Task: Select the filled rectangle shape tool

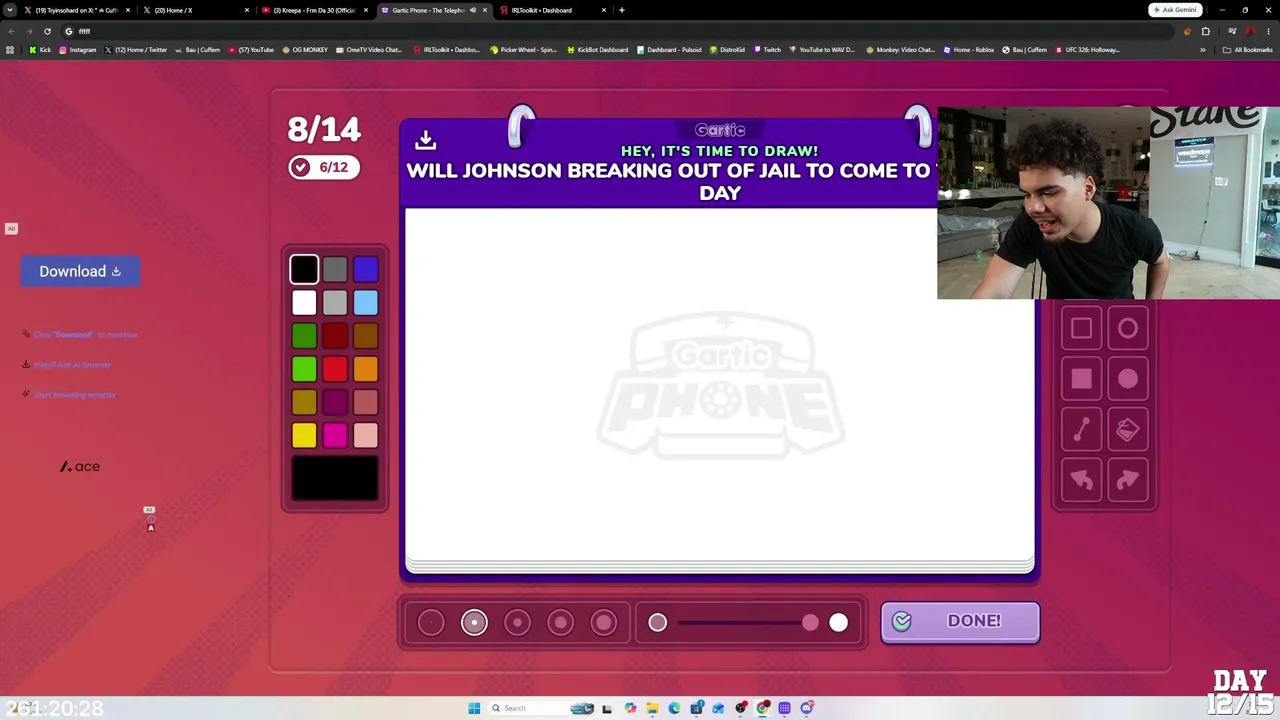Action: pos(1081,379)
